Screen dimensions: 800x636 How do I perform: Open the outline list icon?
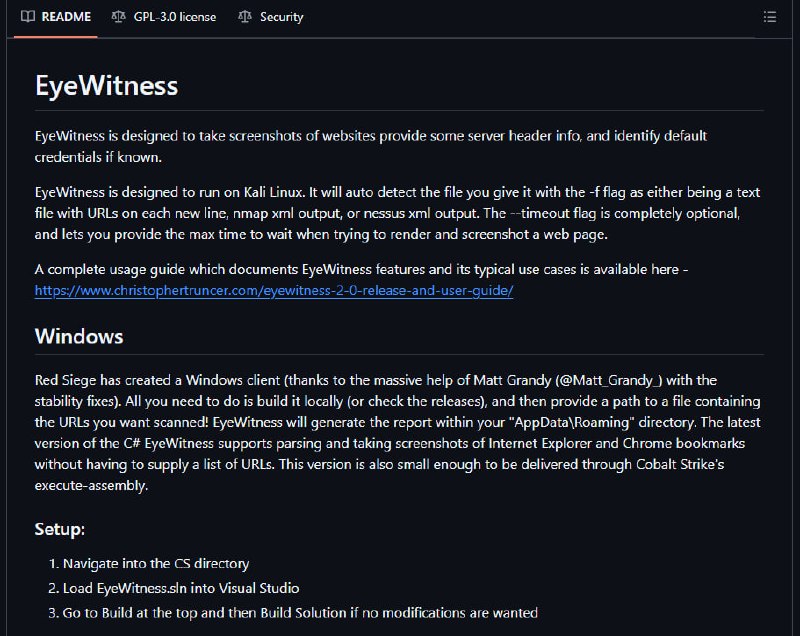770,17
